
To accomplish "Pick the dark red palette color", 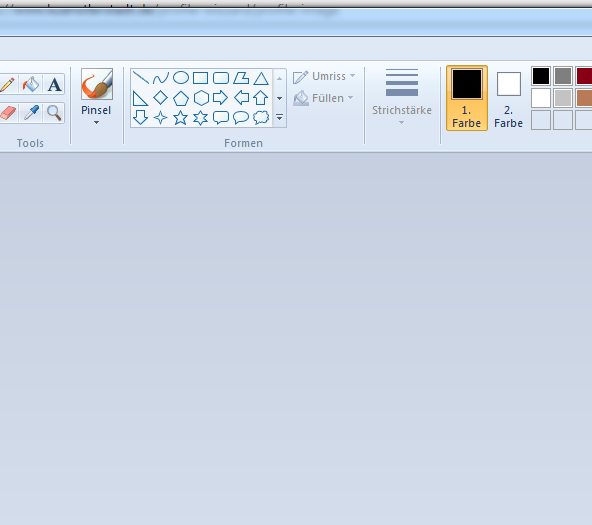I will pyautogui.click(x=584, y=76).
